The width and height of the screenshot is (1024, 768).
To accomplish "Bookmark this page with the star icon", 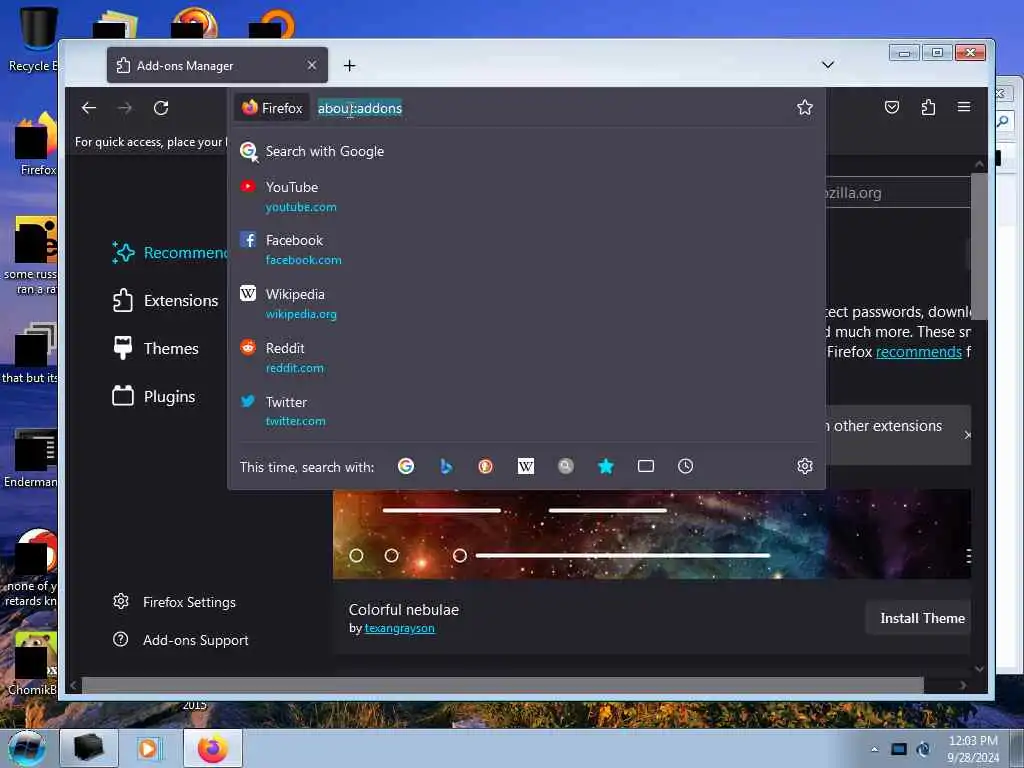I will 805,107.
